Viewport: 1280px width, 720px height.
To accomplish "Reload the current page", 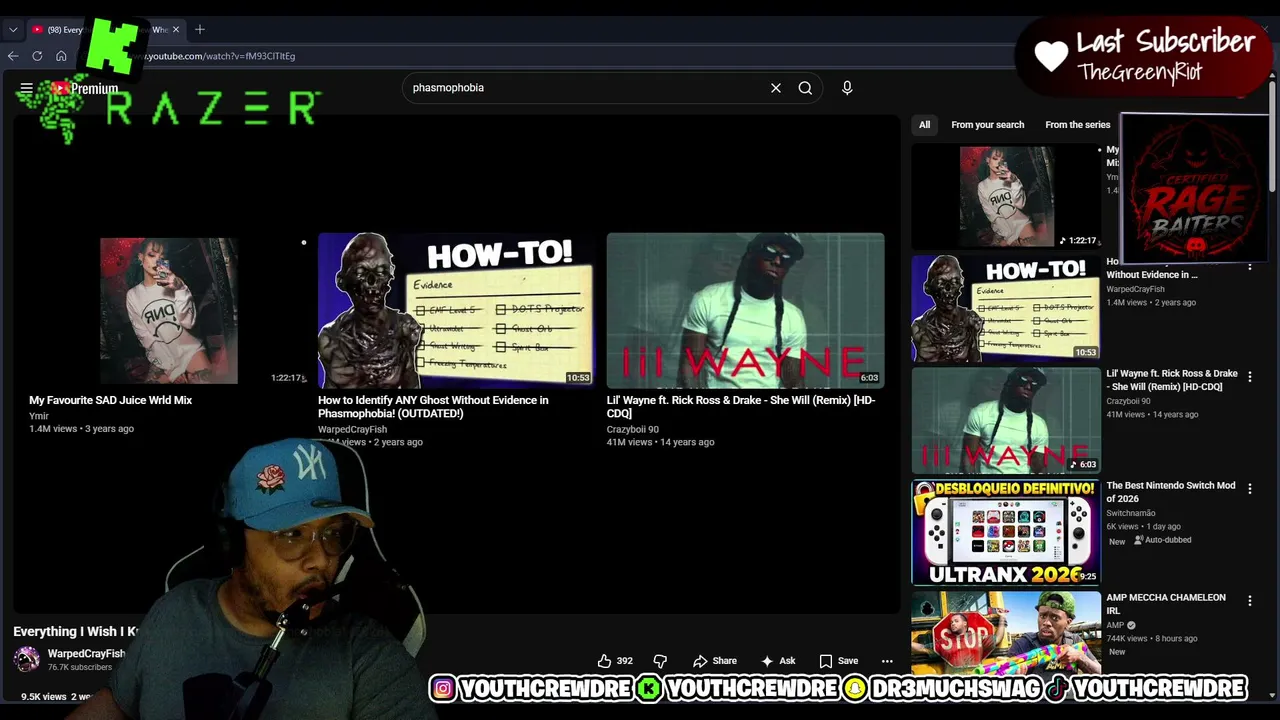I will [37, 56].
